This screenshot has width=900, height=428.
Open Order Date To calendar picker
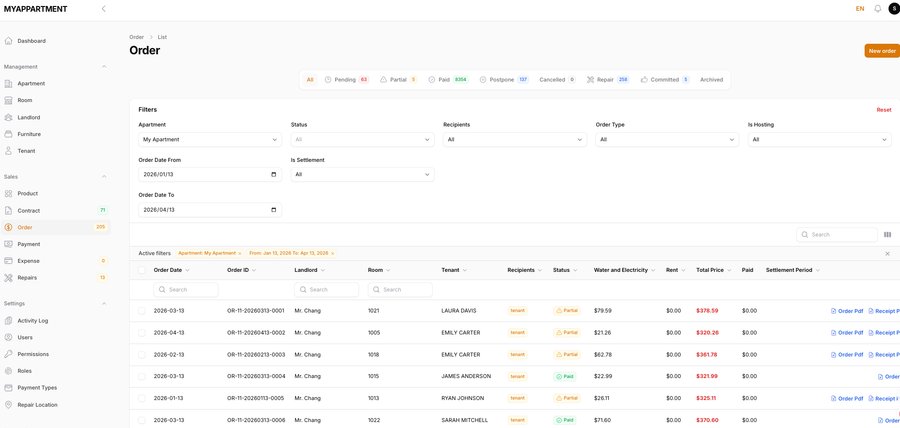point(273,210)
